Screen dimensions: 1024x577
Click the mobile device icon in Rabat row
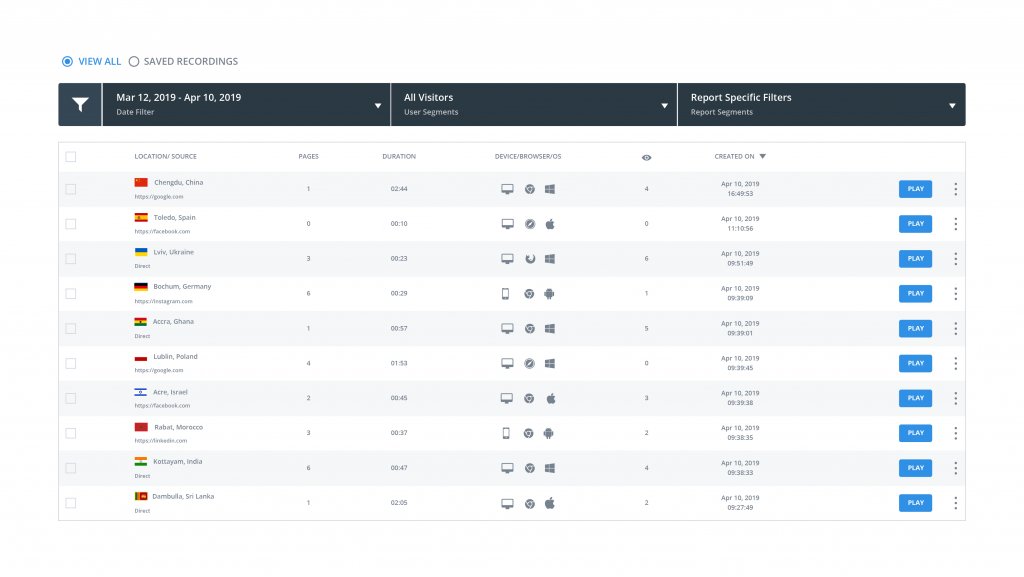tap(506, 433)
